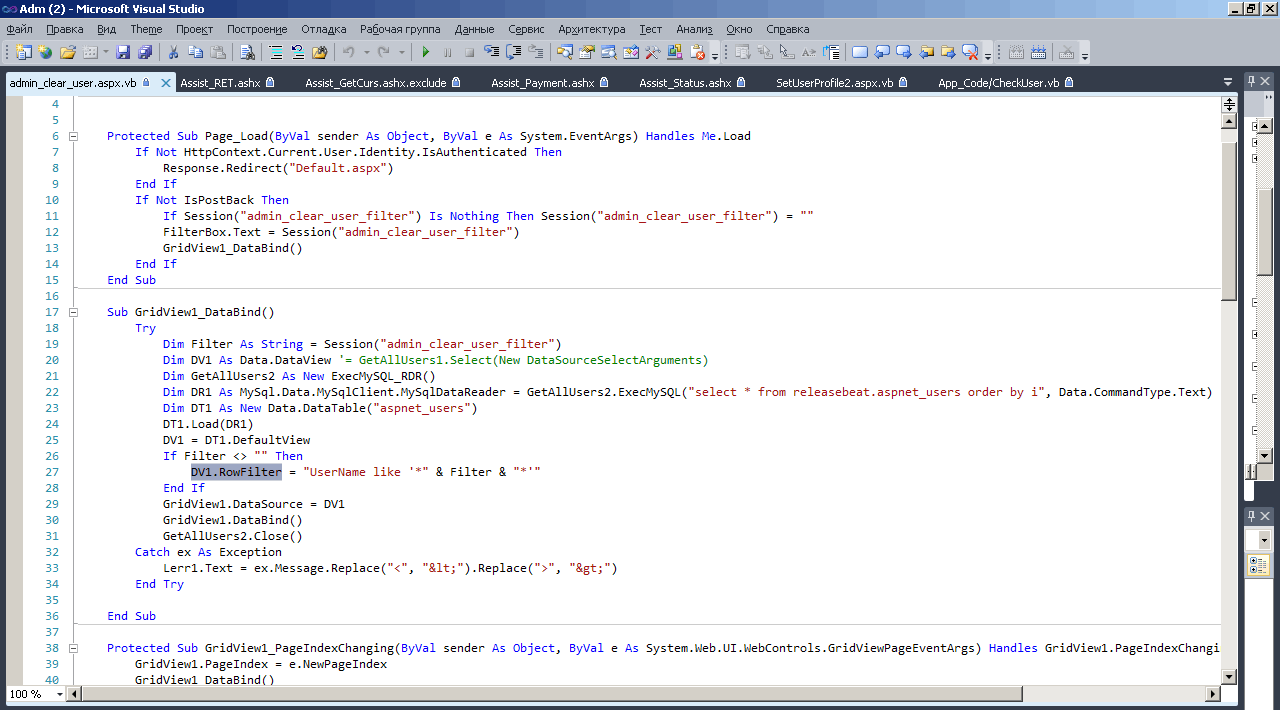Click the Redo arrow icon
Viewport: 1280px width, 710px height.
383,52
